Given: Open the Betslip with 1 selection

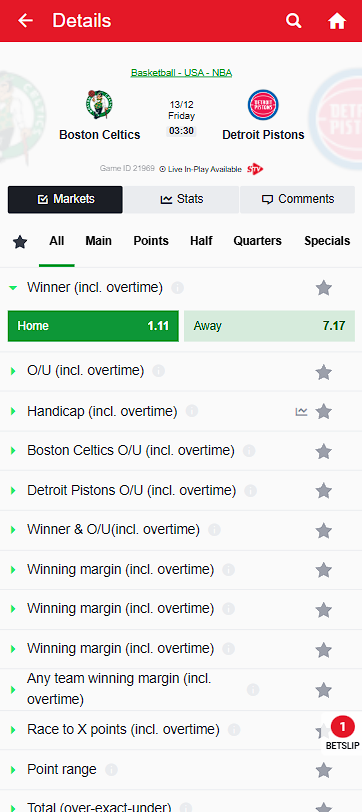Looking at the screenshot, I should (342, 733).
